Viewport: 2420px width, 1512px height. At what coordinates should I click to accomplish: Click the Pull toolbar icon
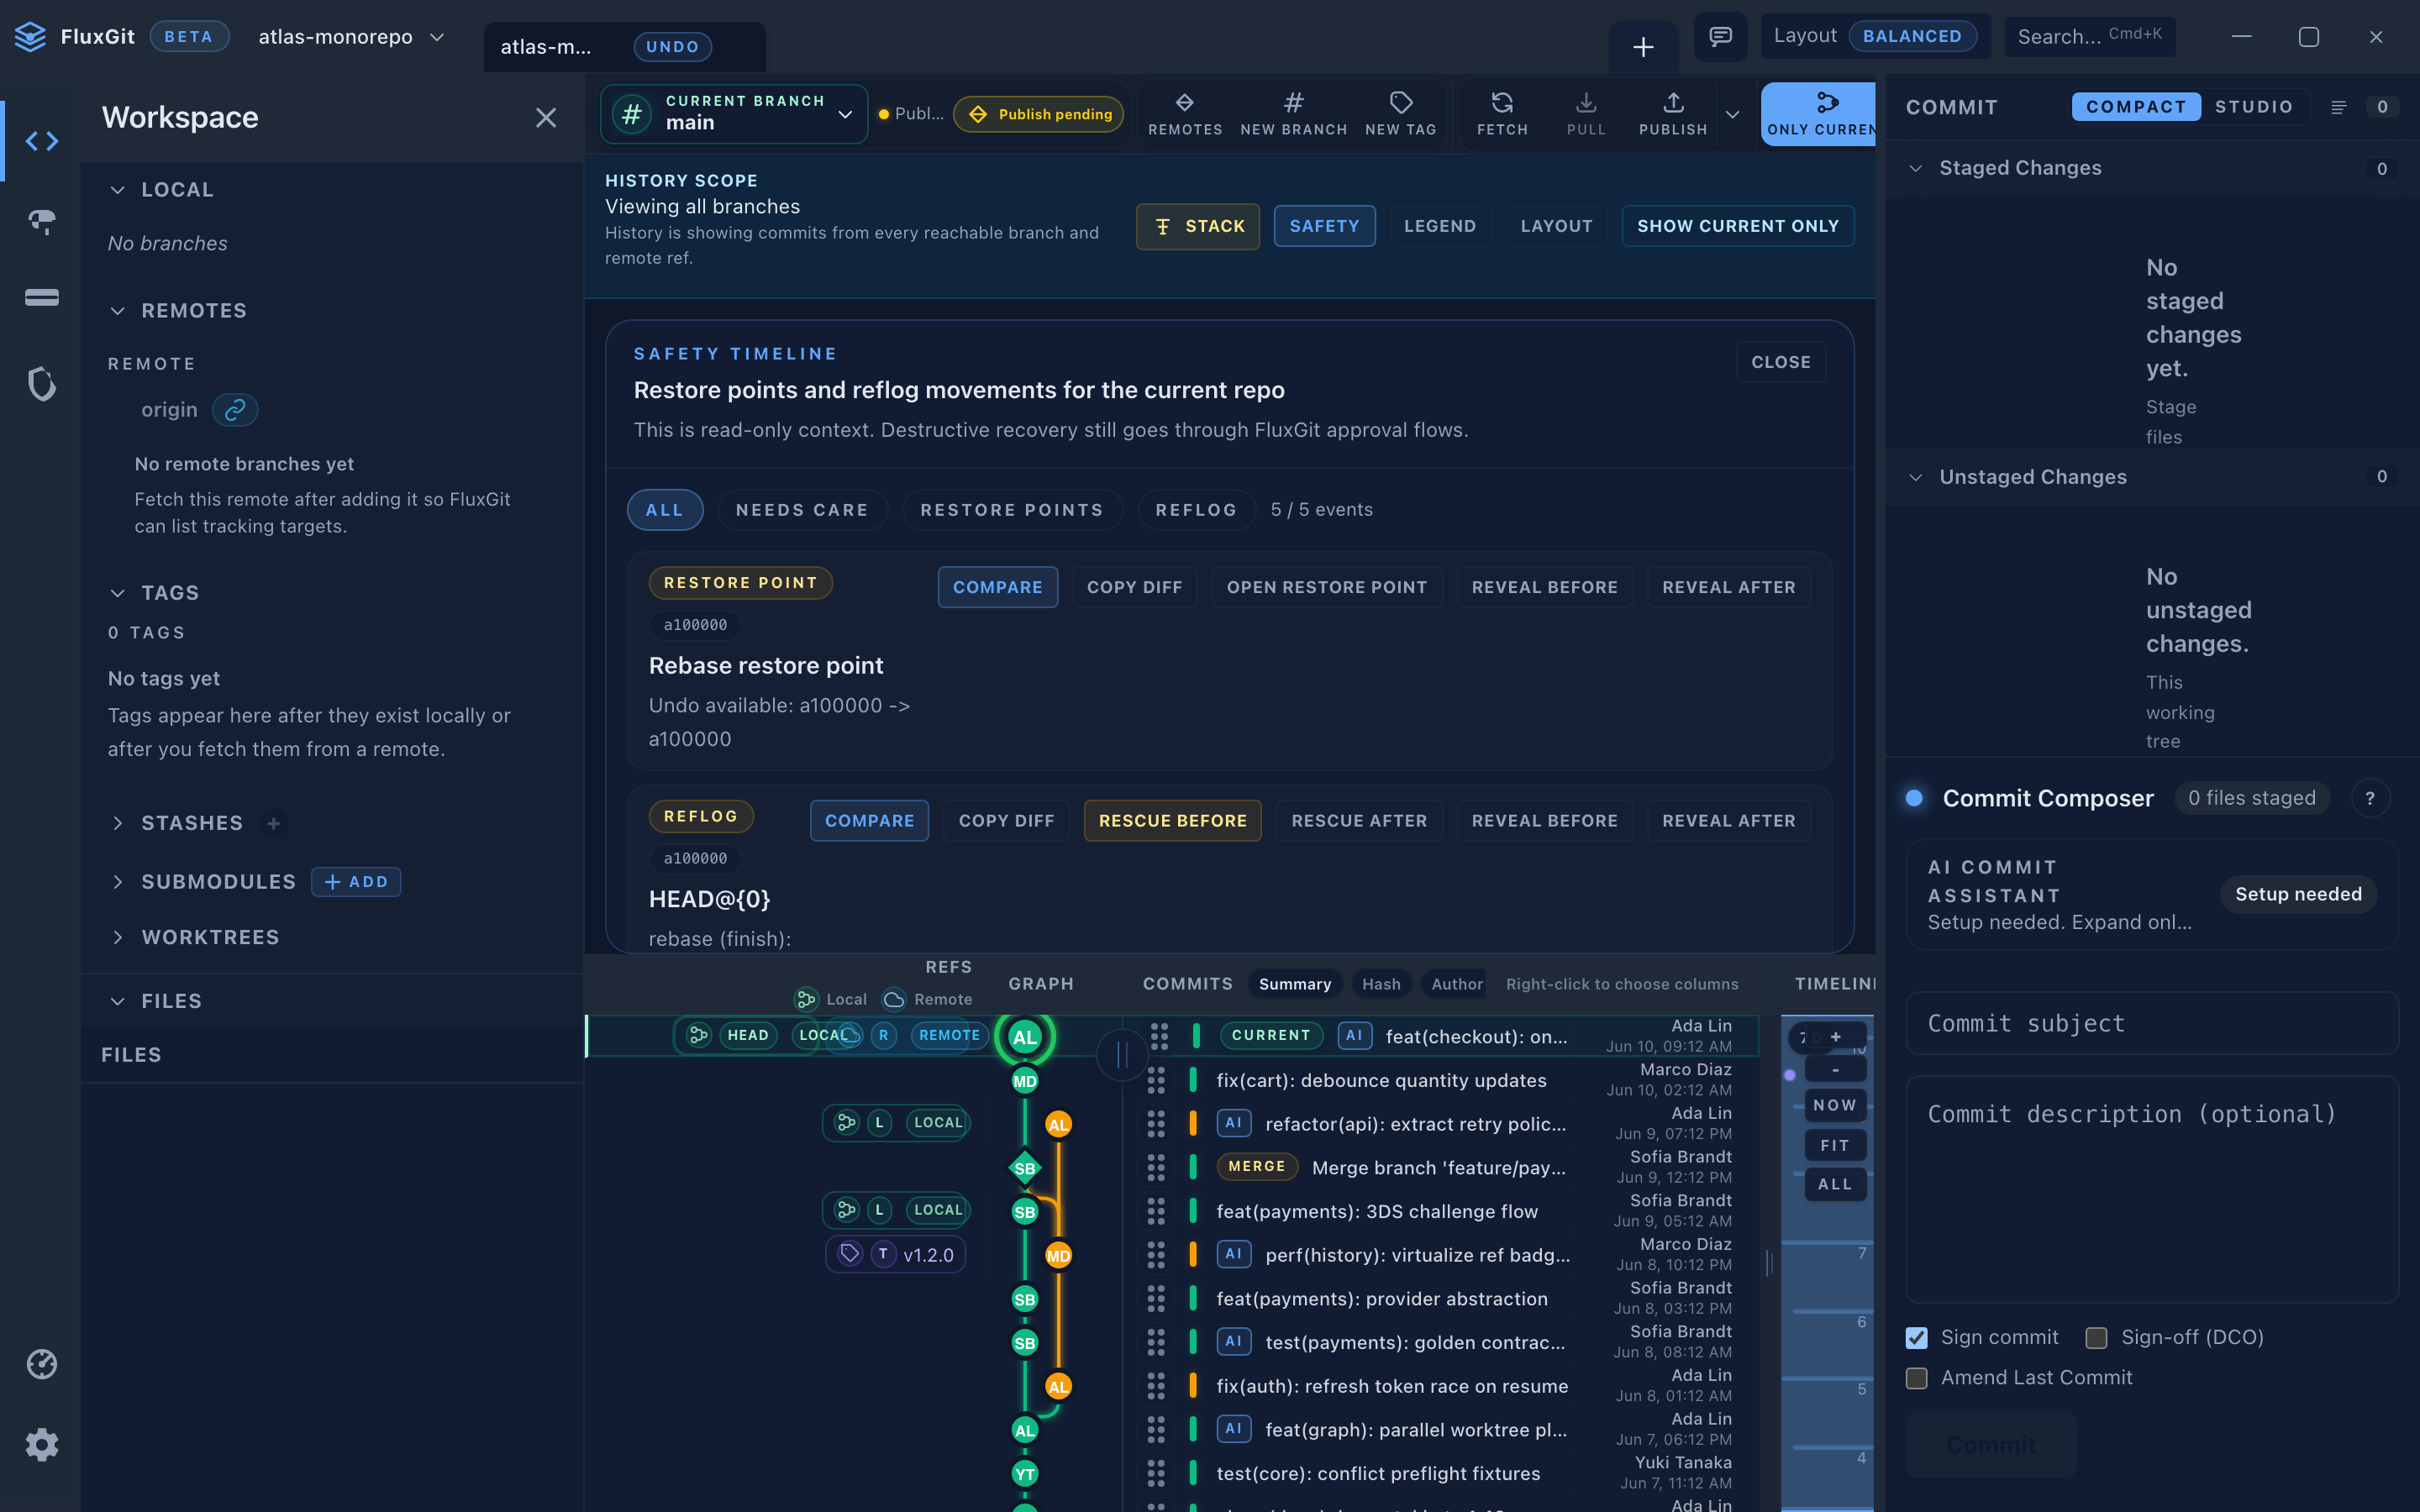coord(1586,114)
